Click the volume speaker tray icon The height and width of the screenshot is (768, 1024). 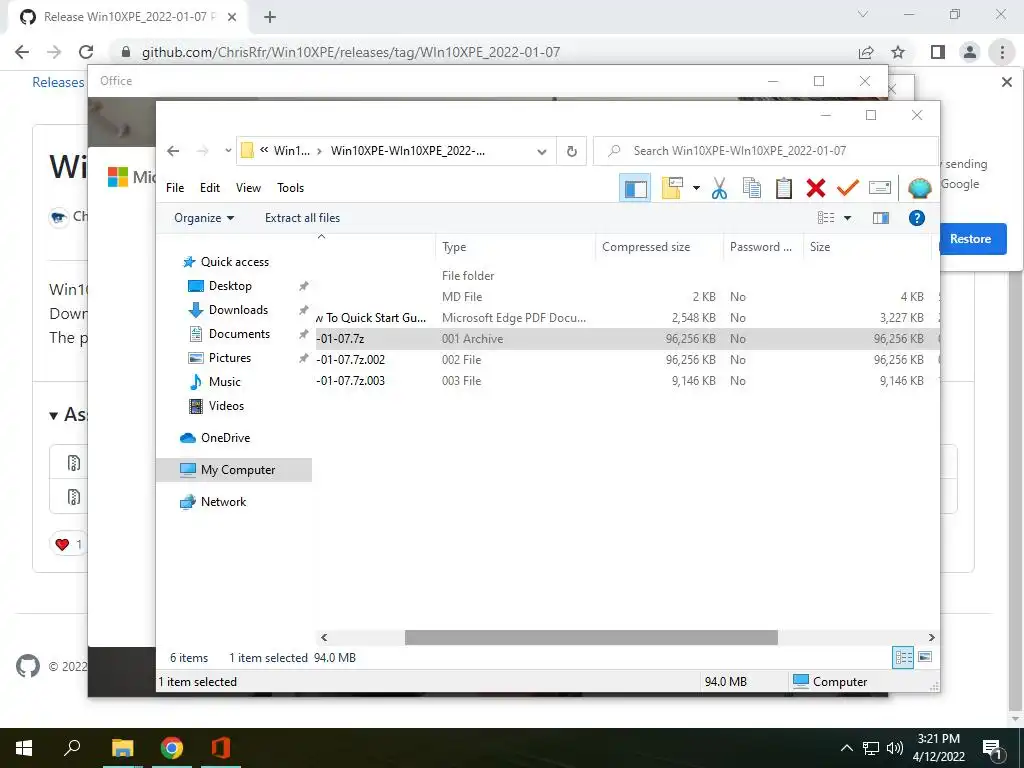tap(895, 748)
